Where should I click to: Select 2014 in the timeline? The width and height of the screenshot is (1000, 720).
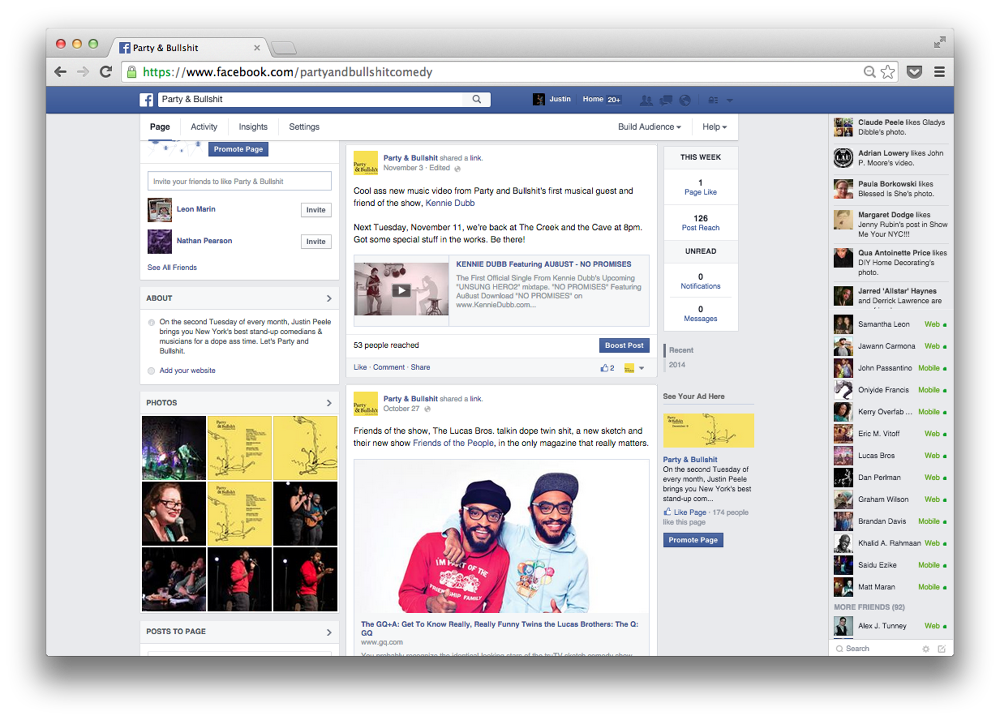pos(677,365)
